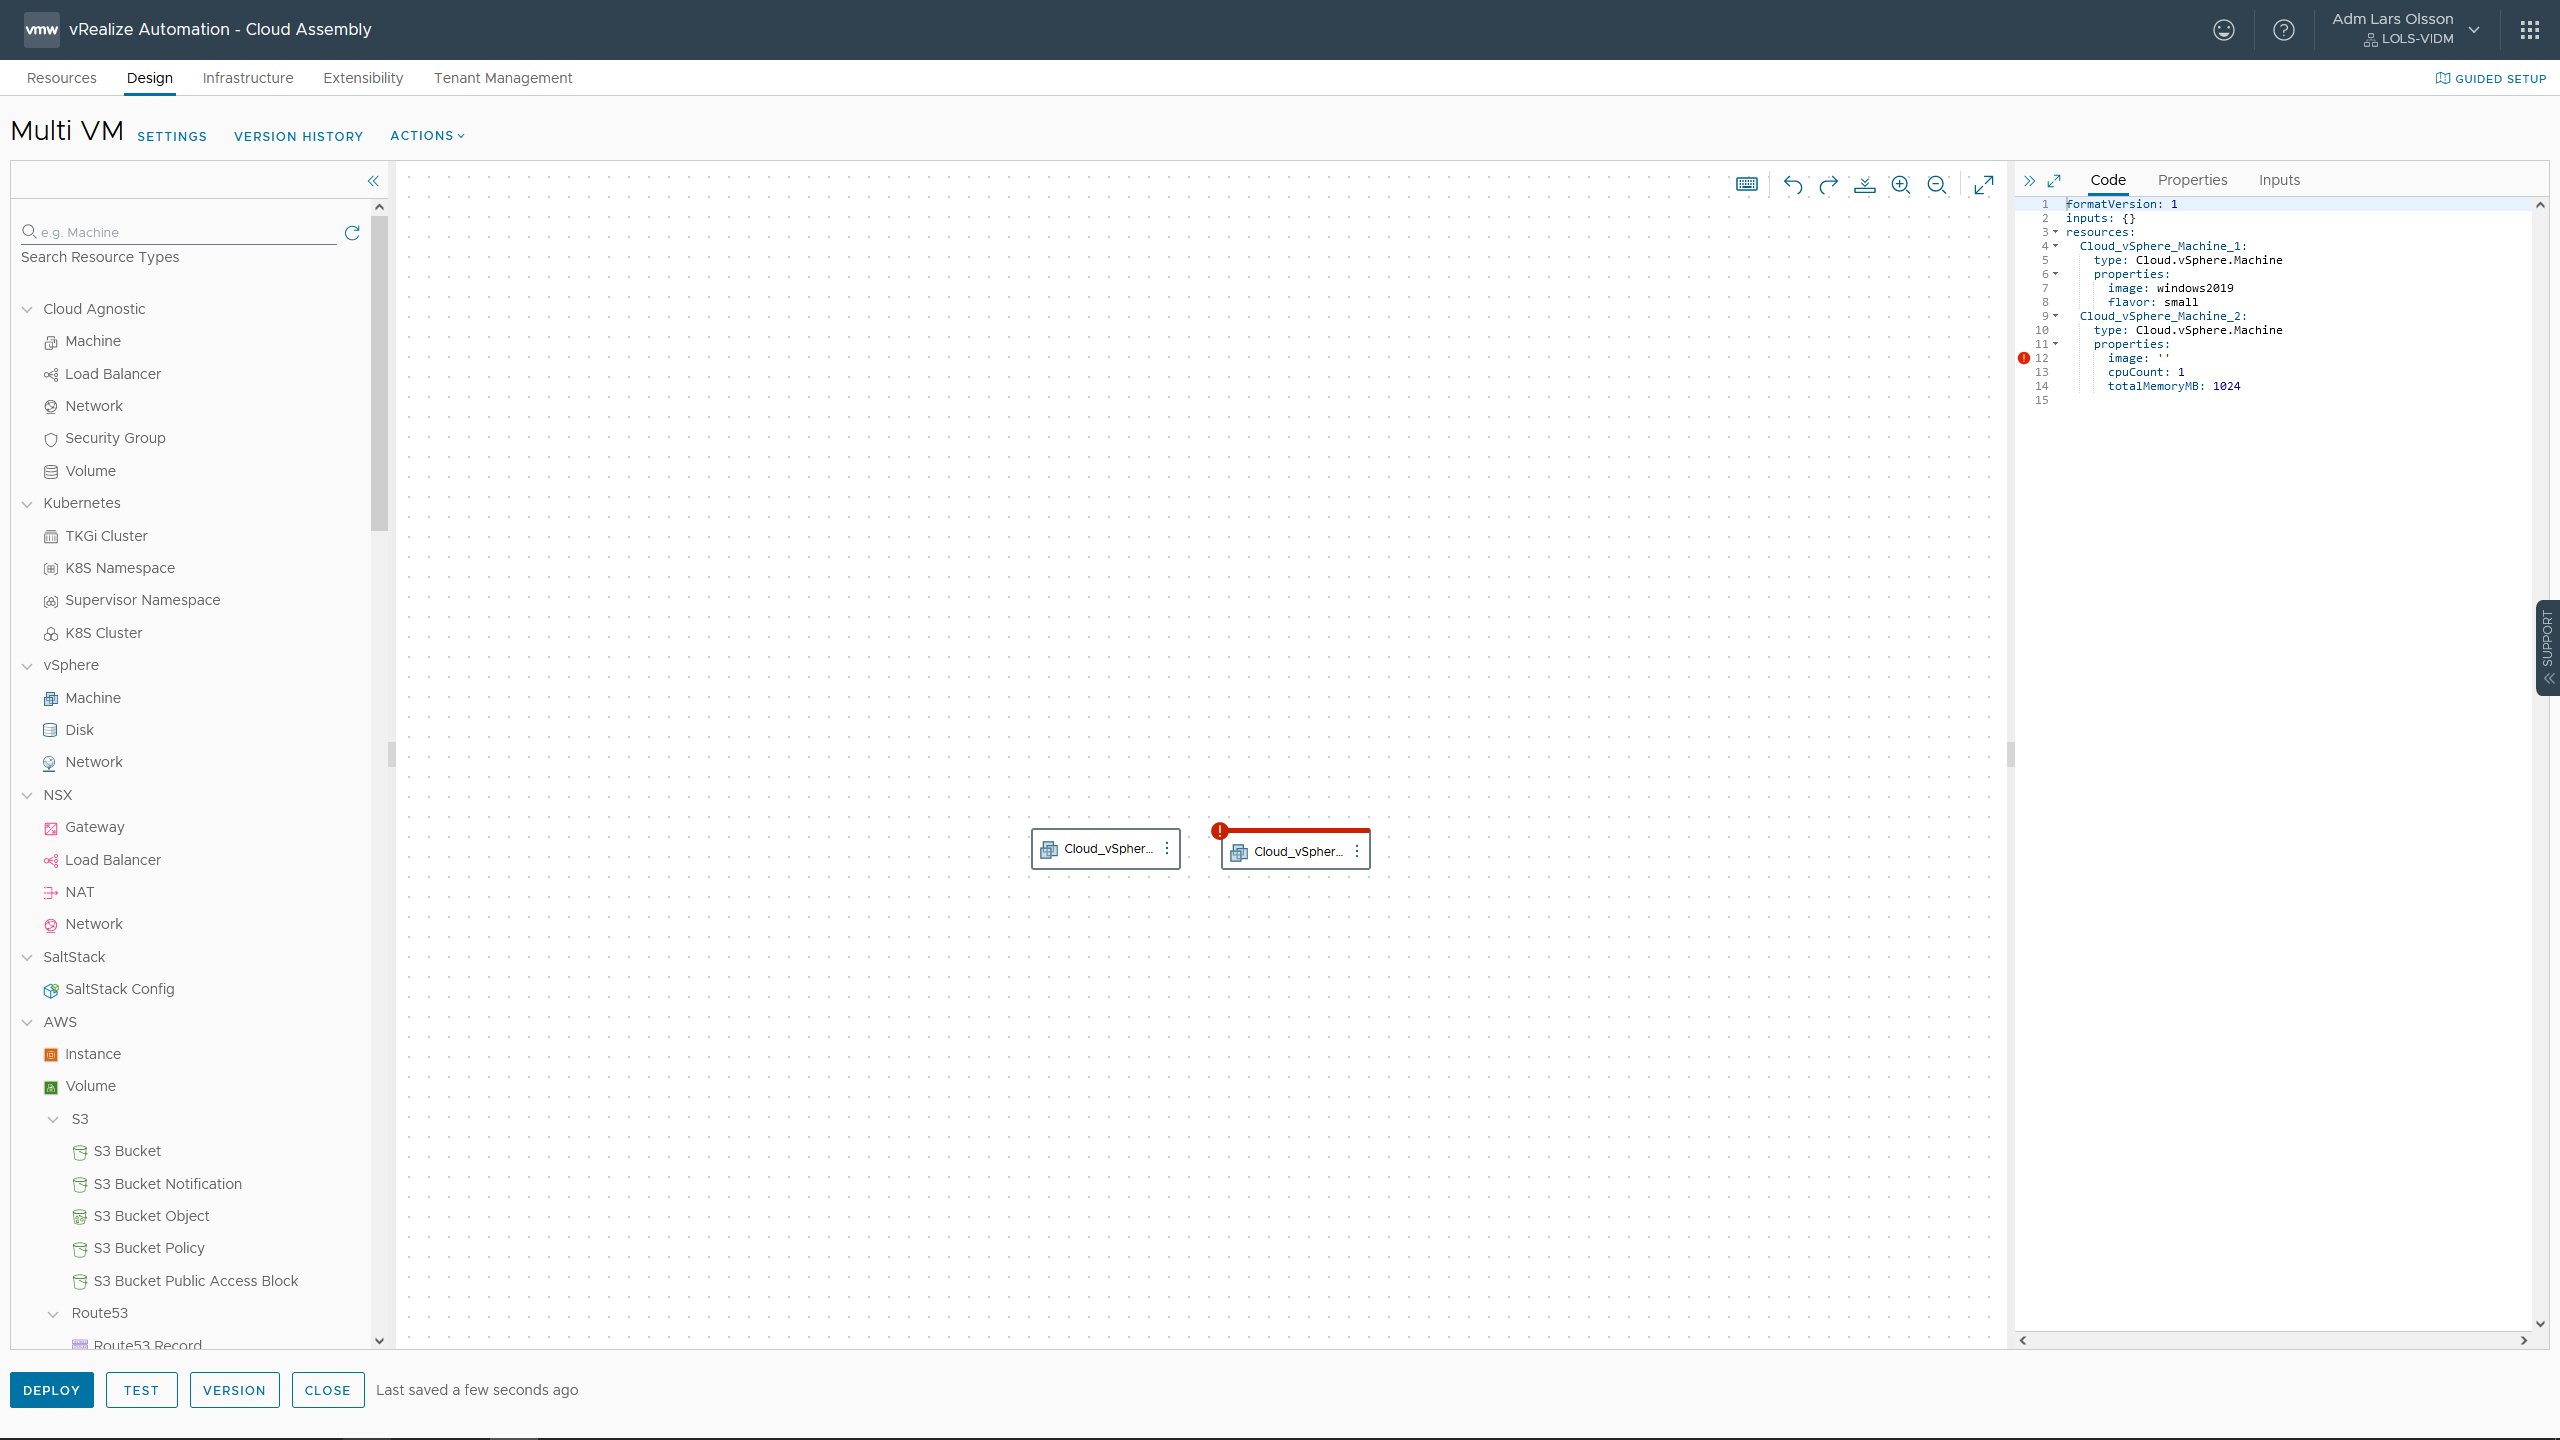Select the first Cloud_vSphere machine node
This screenshot has width=2560, height=1440.
[1106, 849]
